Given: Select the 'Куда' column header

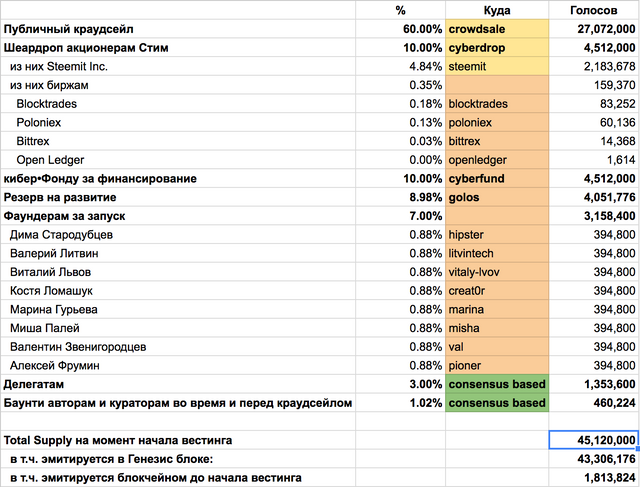Looking at the screenshot, I should 497,10.
